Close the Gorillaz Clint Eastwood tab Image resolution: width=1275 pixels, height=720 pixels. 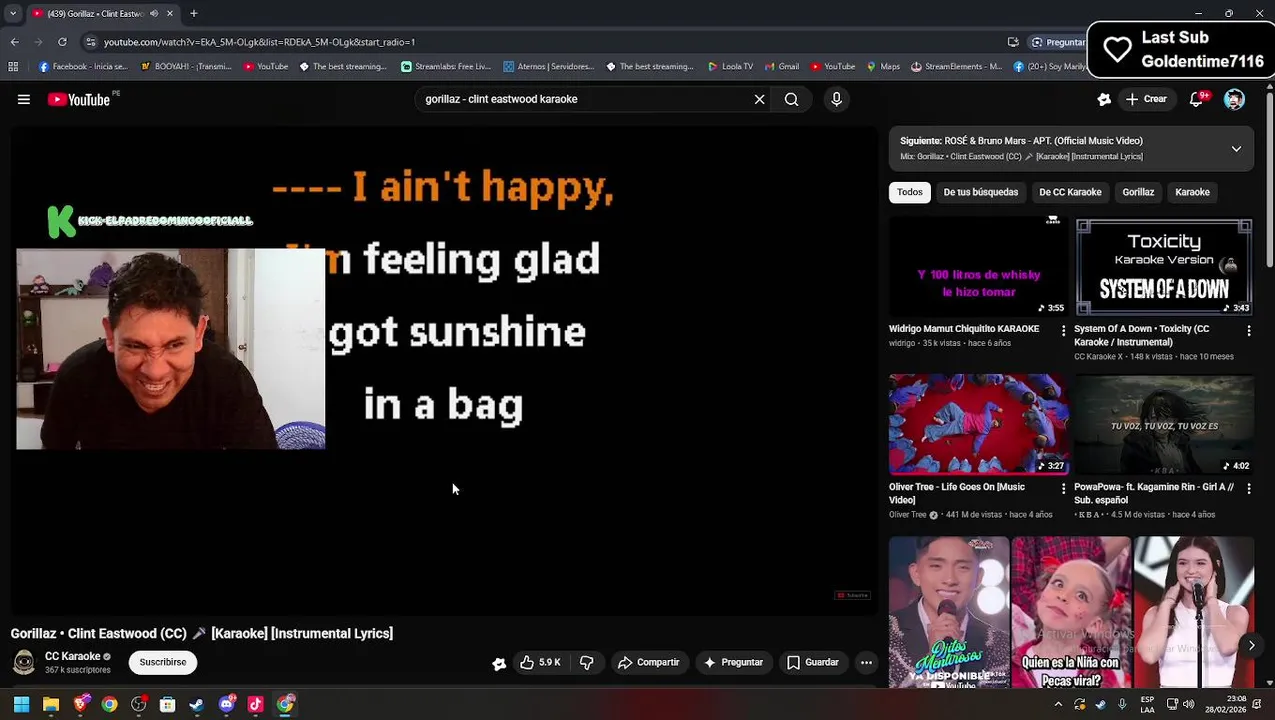pyautogui.click(x=170, y=13)
